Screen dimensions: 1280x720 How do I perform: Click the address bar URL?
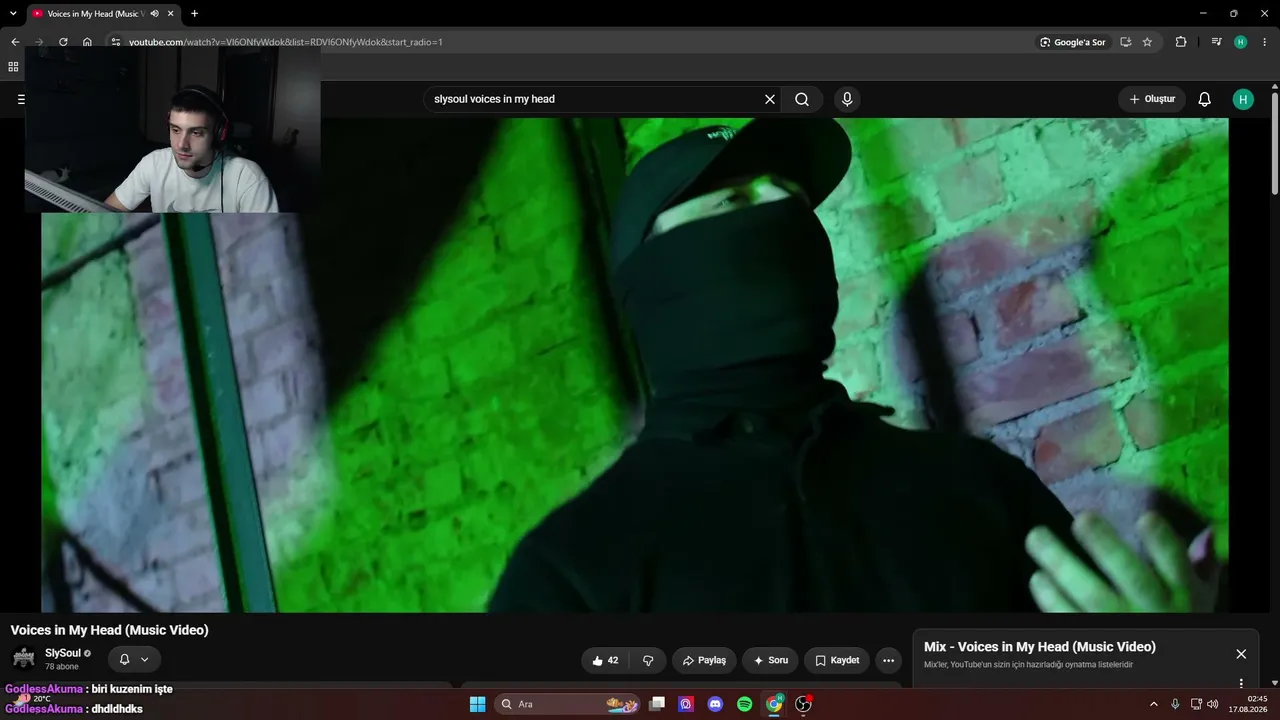pos(286,42)
